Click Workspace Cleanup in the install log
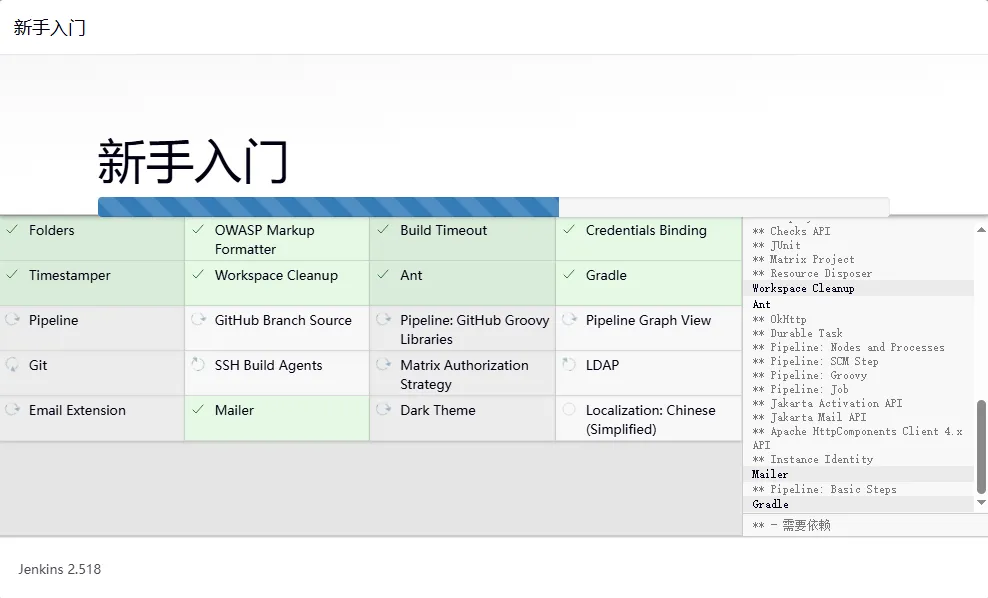988x598 pixels. point(803,288)
